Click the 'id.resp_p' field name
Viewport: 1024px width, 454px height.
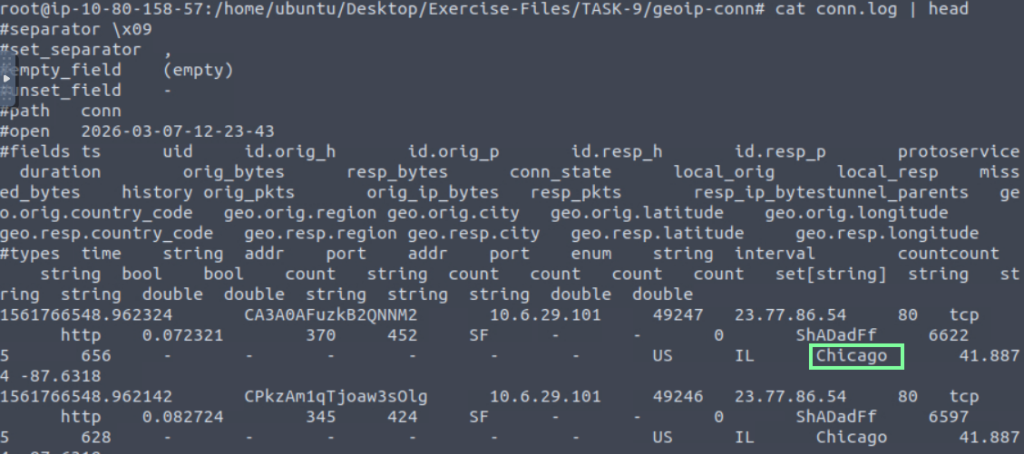(780, 151)
